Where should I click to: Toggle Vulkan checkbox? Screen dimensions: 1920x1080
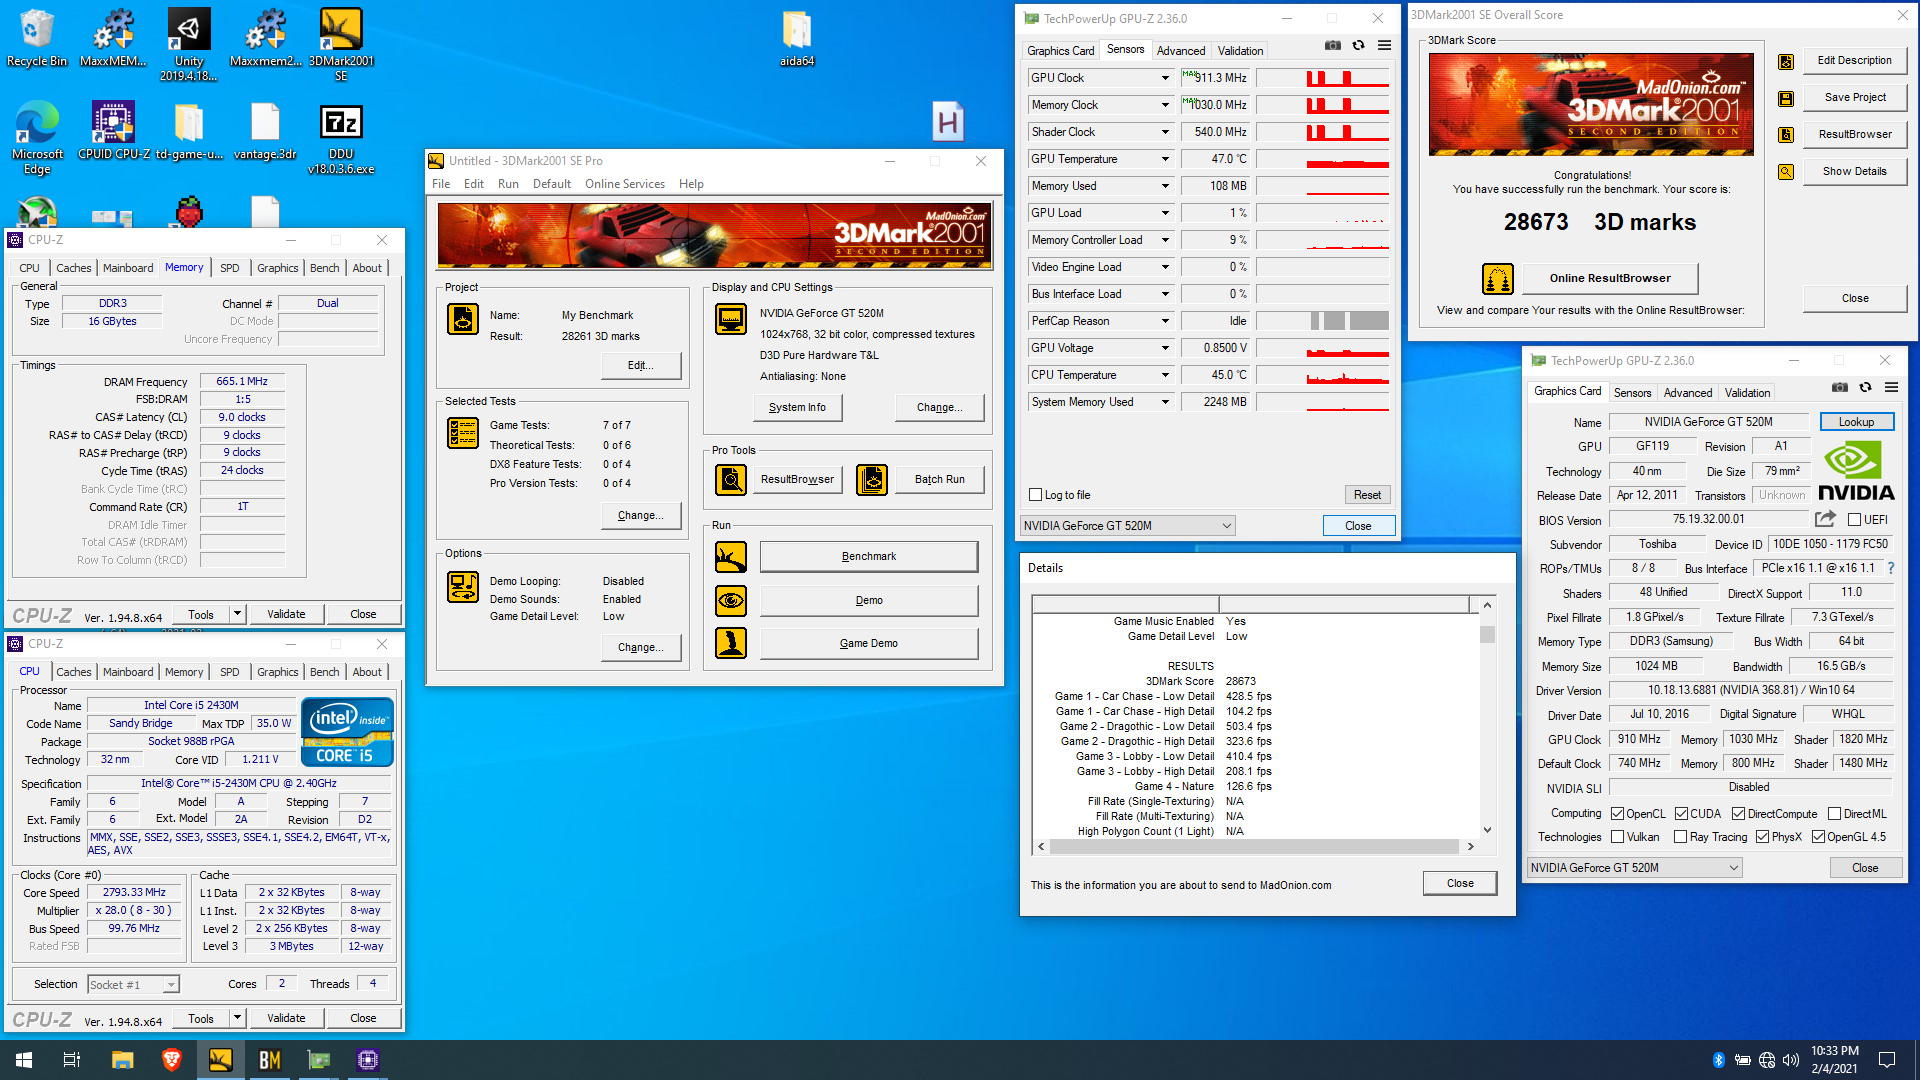click(x=1617, y=837)
